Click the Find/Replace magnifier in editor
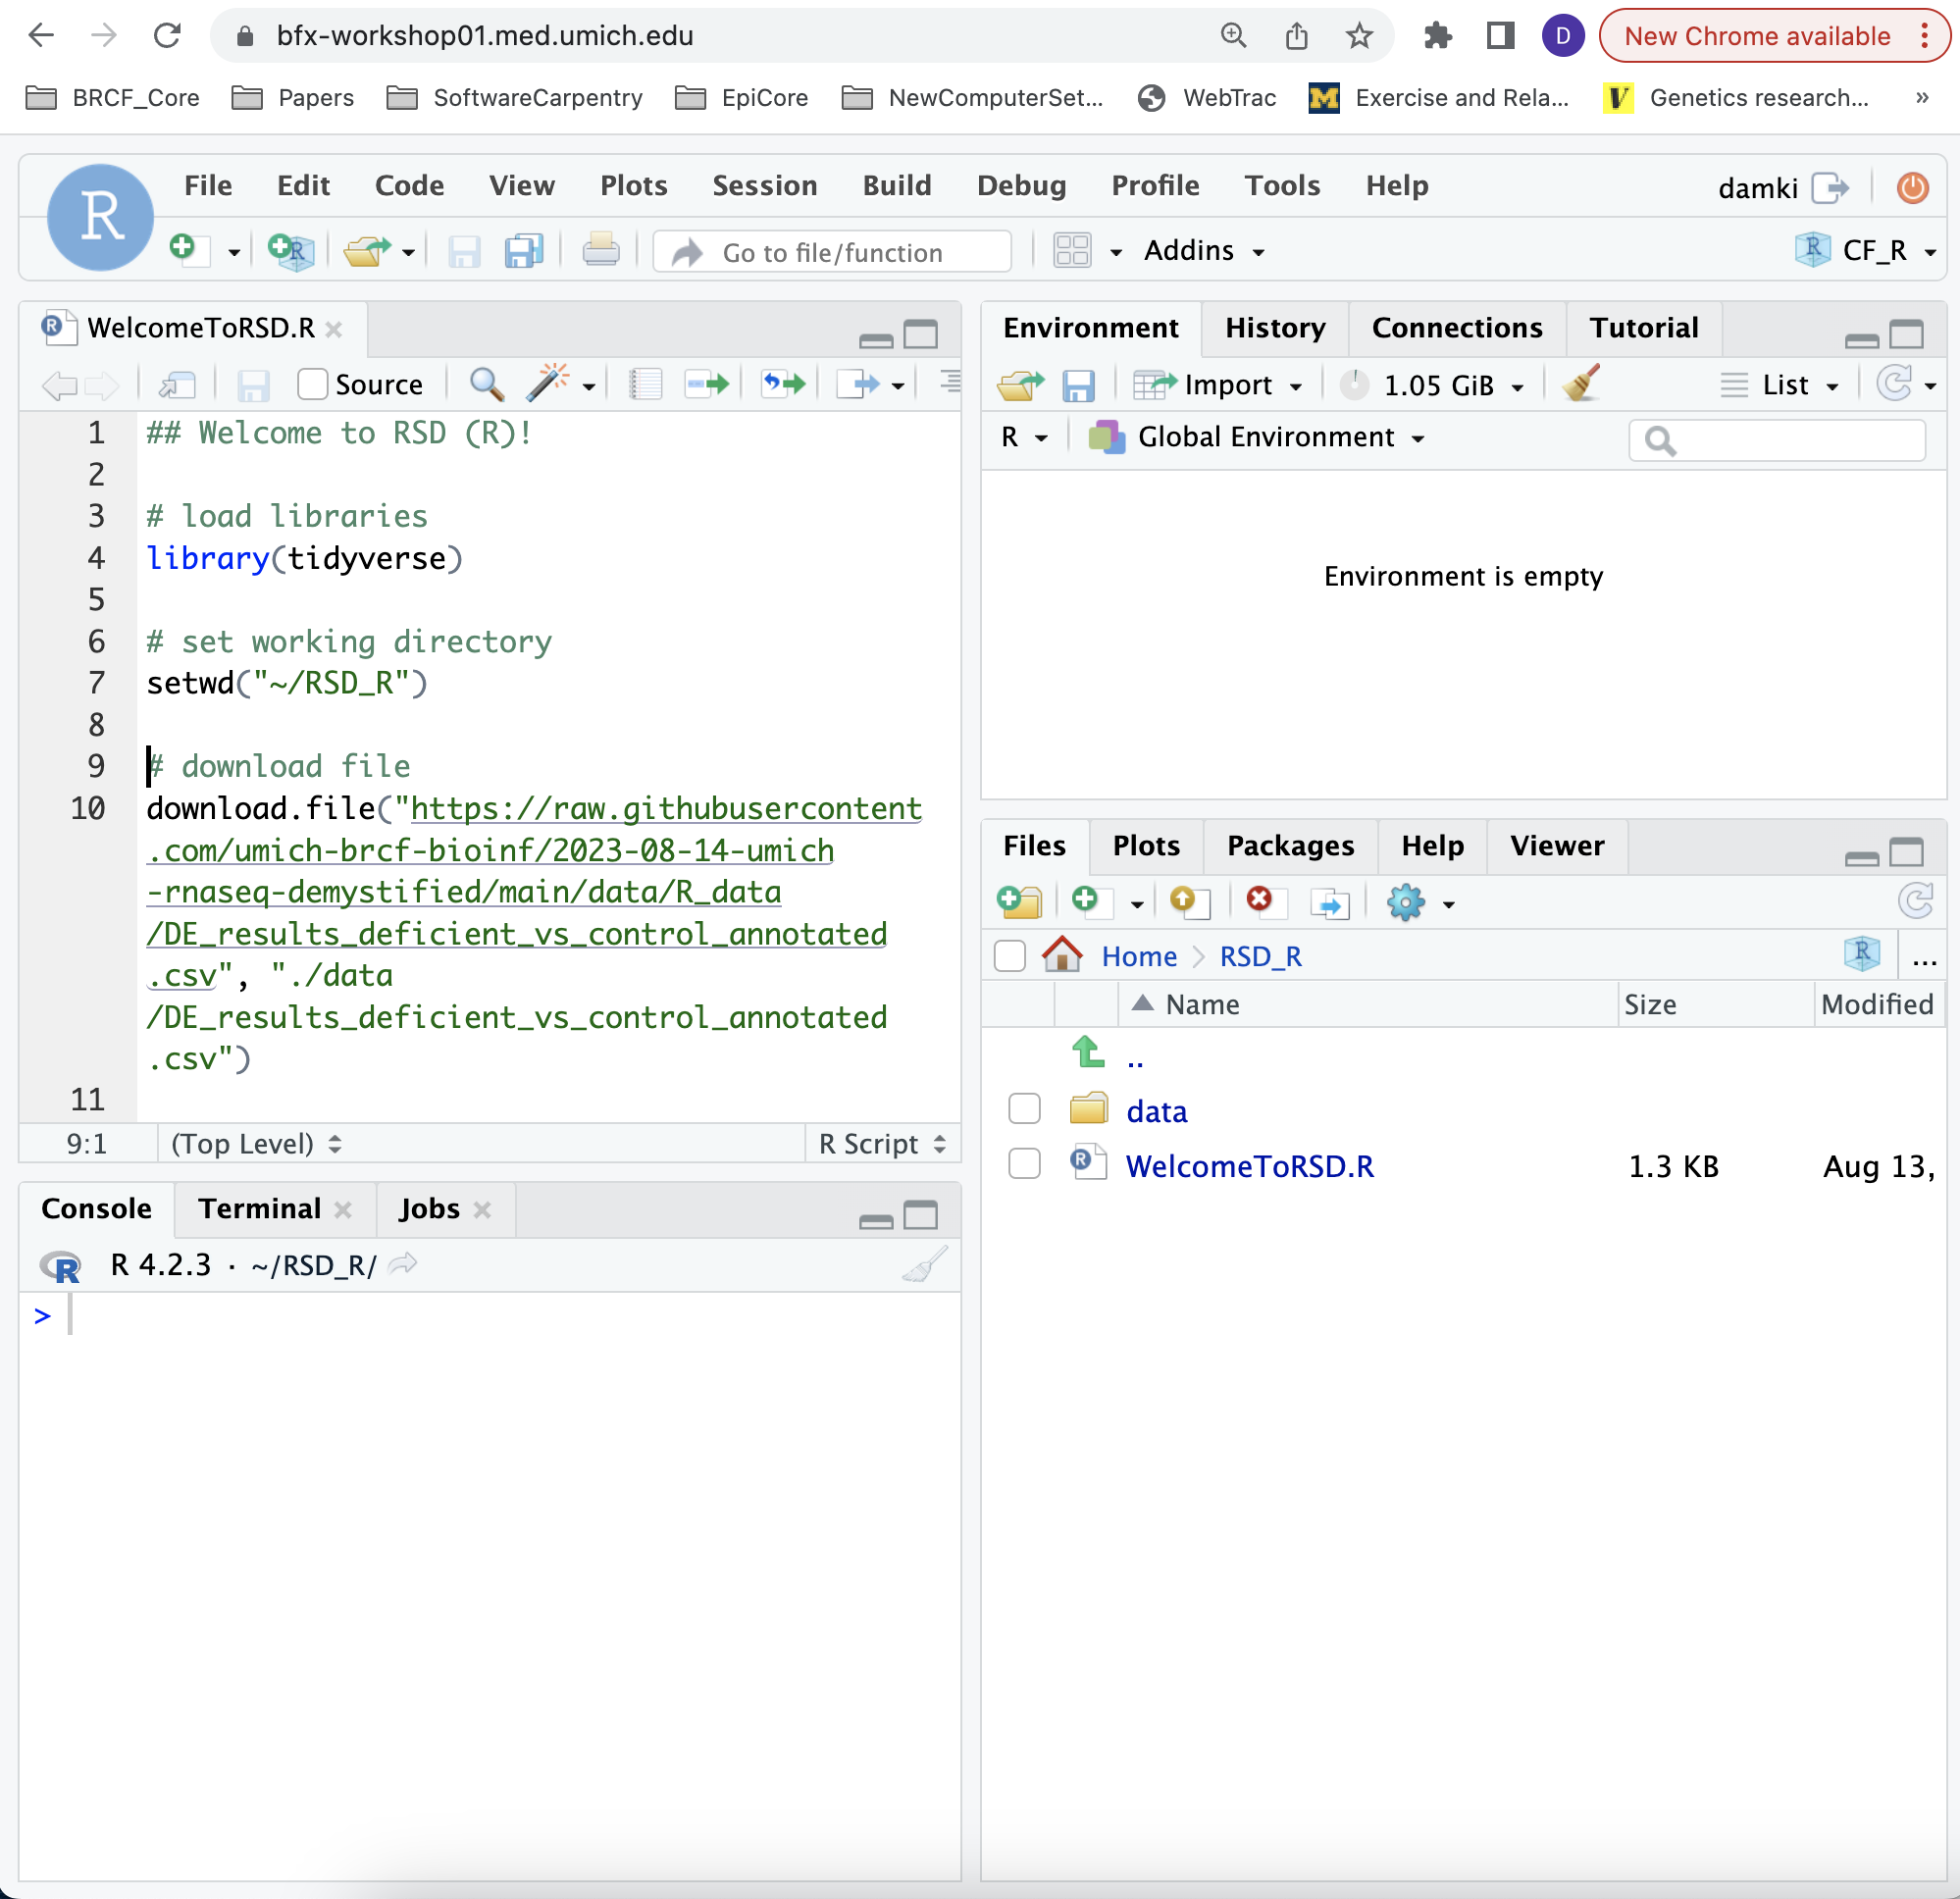The width and height of the screenshot is (1960, 1899). coord(486,384)
